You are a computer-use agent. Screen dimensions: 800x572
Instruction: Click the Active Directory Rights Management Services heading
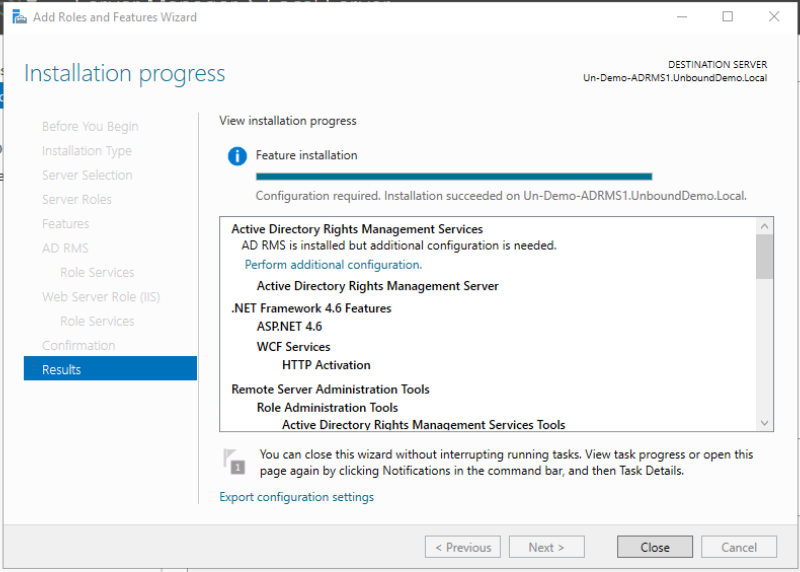coord(357,229)
